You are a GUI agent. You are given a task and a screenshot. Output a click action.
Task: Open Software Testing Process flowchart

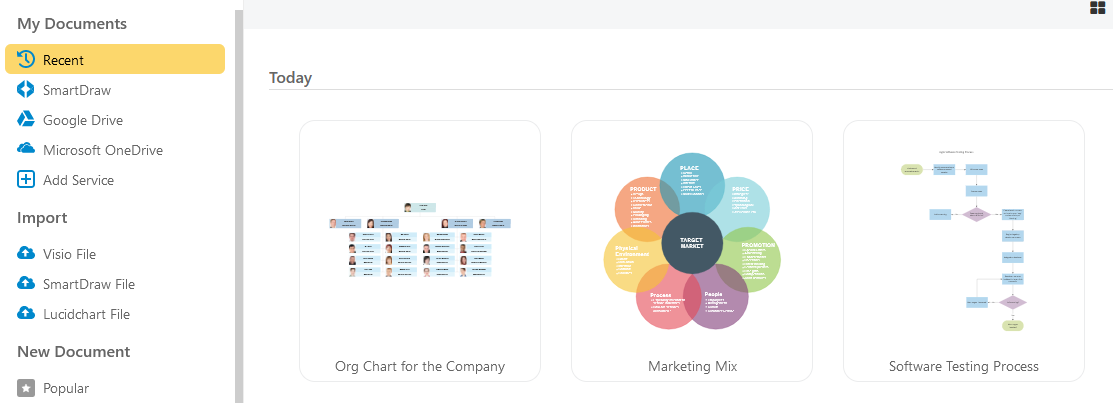point(964,250)
